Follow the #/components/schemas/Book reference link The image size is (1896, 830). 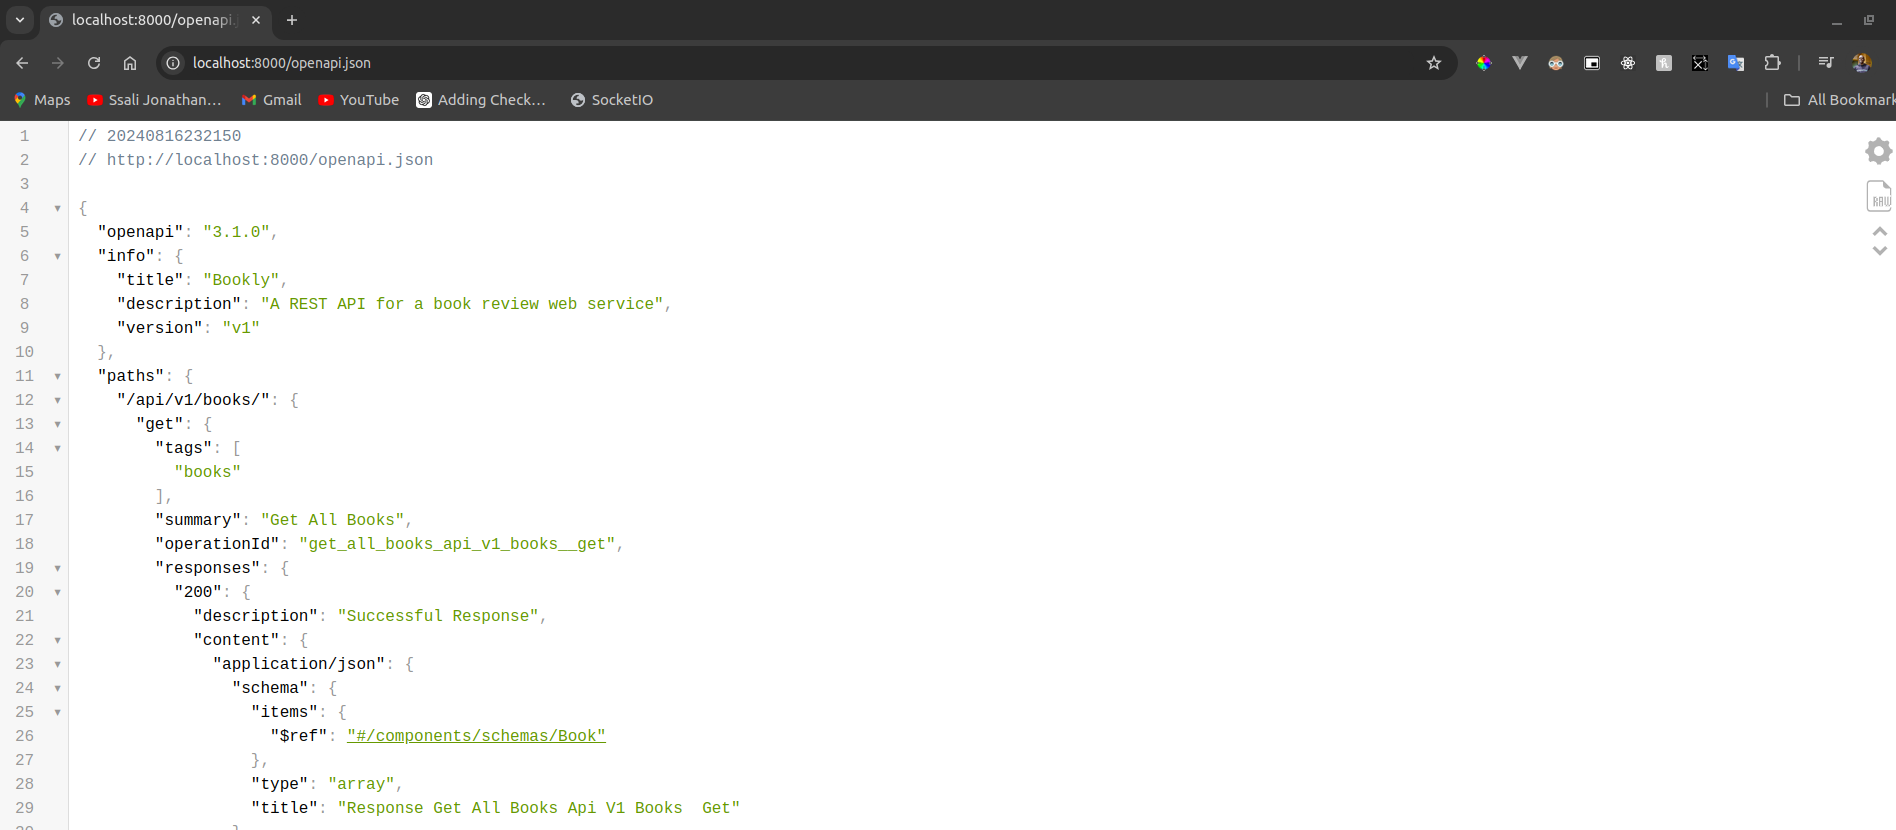click(x=476, y=736)
